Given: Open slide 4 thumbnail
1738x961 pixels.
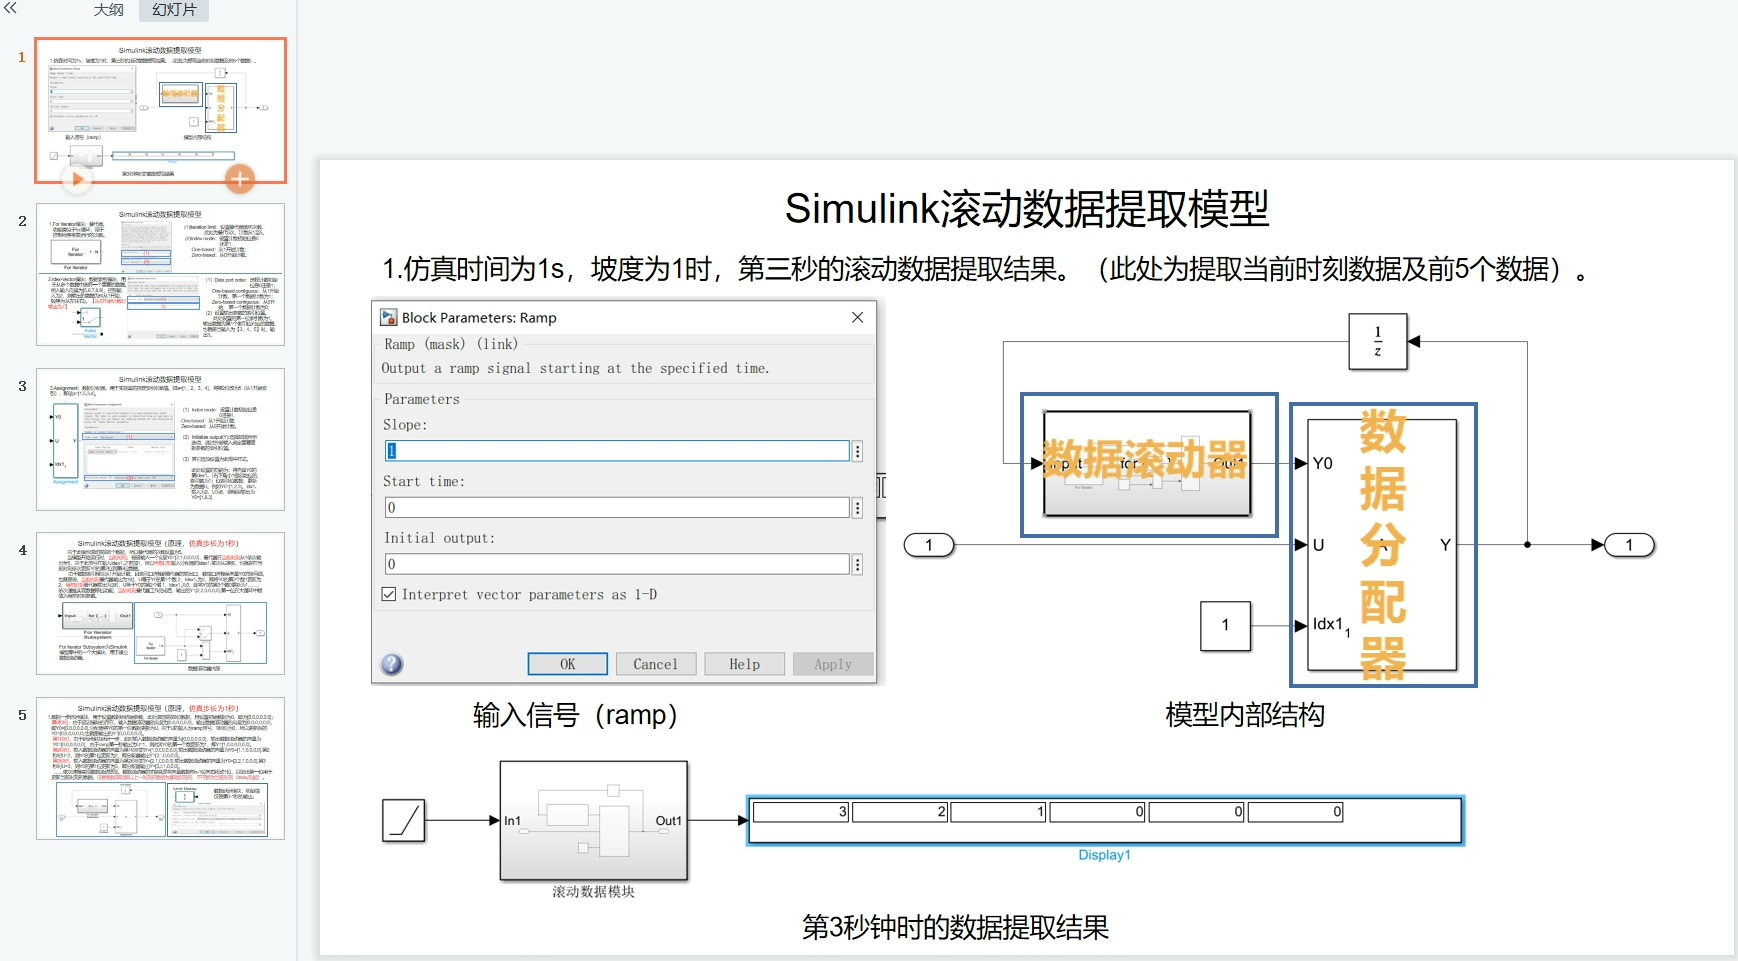Looking at the screenshot, I should 160,604.
